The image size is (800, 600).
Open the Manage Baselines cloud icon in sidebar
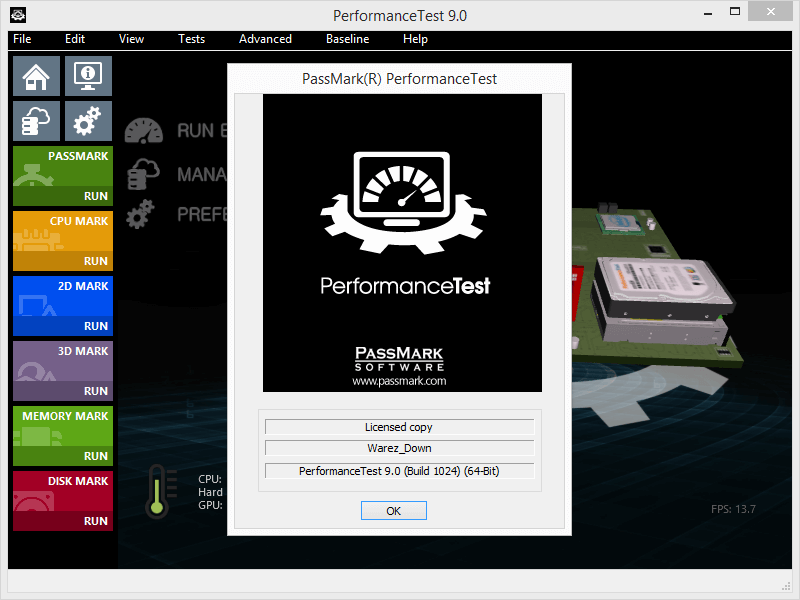point(36,121)
